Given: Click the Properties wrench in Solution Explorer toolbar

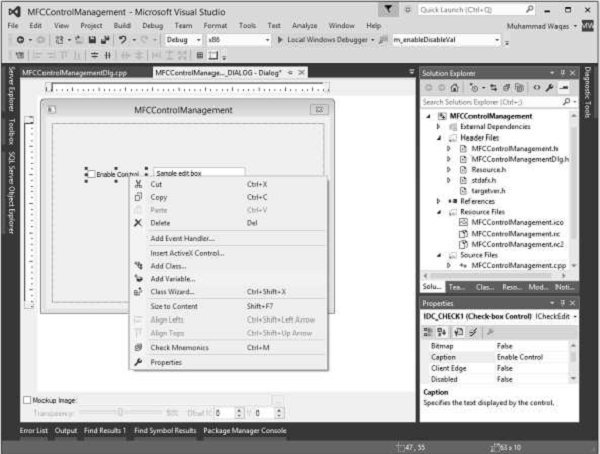Looking at the screenshot, I should [x=549, y=88].
